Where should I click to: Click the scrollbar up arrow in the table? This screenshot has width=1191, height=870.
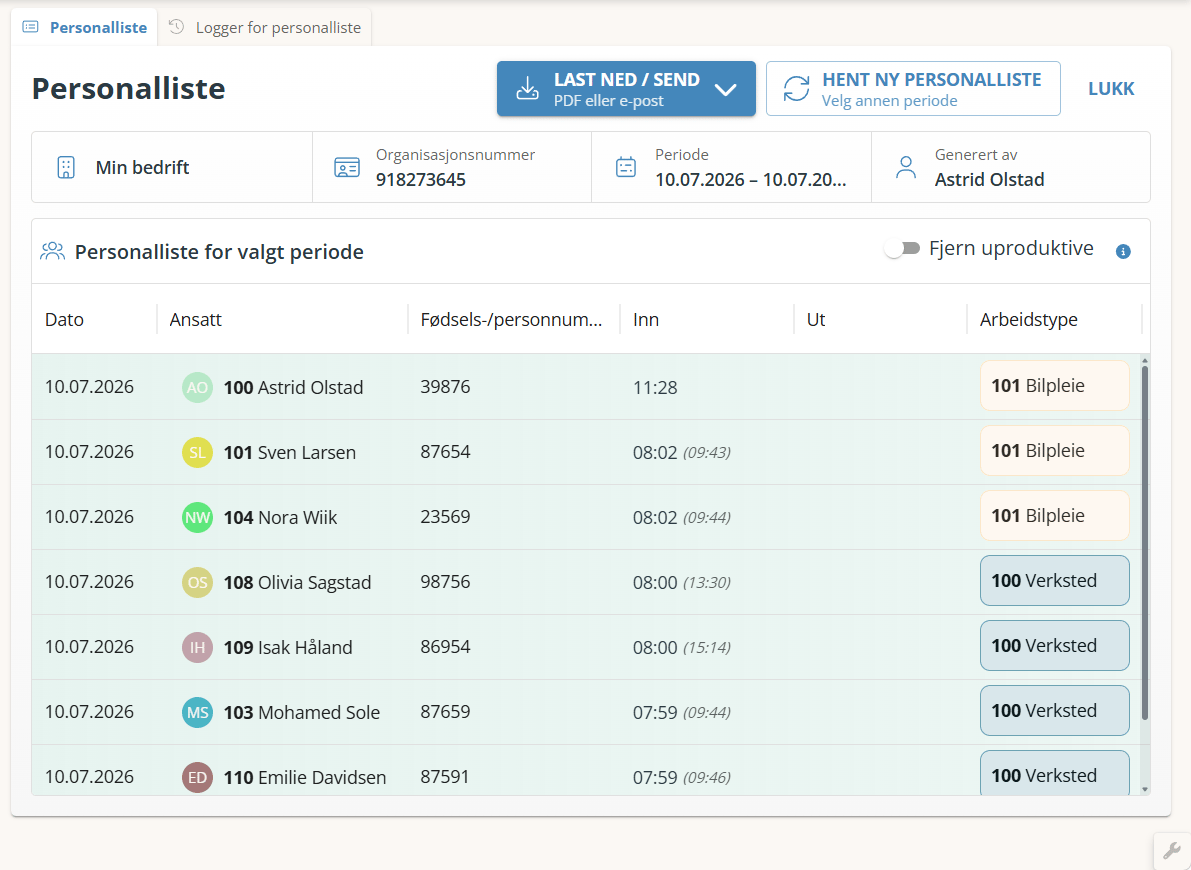pyautogui.click(x=1145, y=360)
